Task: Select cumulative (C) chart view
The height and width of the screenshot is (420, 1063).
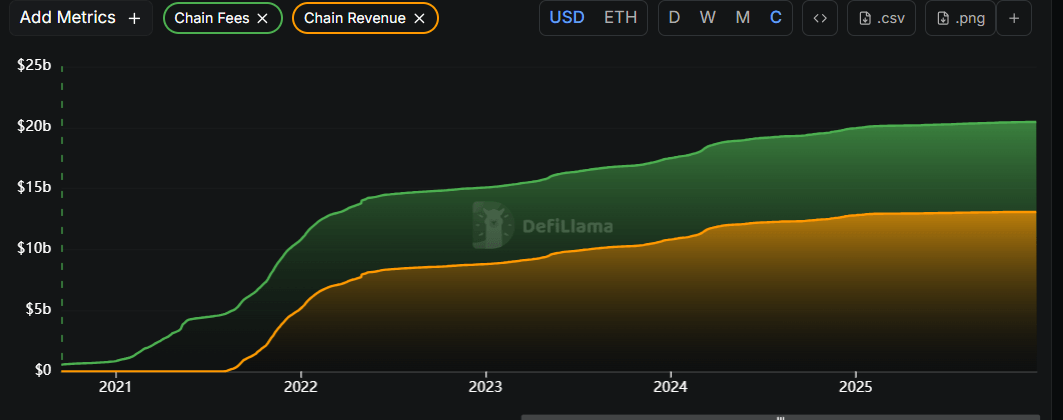Action: tap(776, 18)
